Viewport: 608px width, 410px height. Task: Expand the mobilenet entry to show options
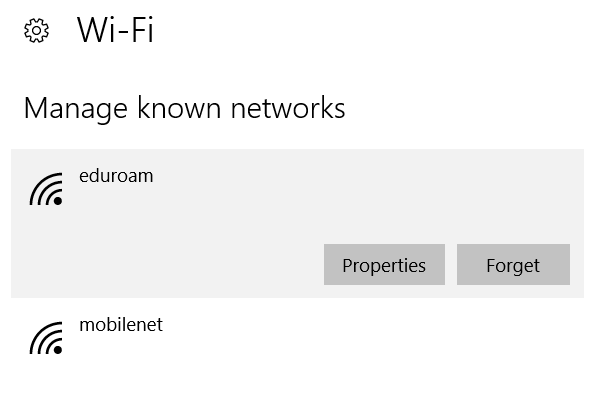point(297,338)
